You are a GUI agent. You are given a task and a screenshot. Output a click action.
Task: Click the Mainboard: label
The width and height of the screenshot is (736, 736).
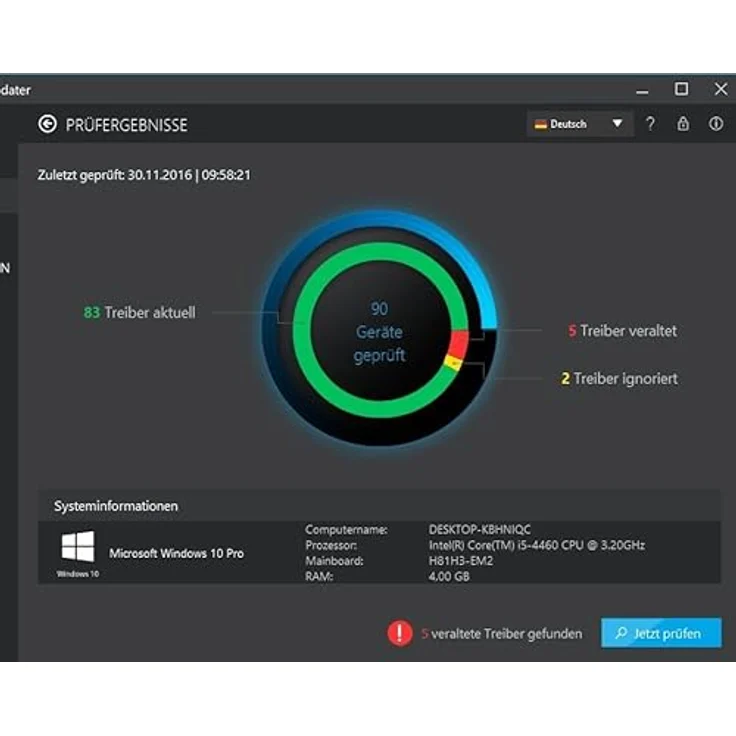click(334, 560)
